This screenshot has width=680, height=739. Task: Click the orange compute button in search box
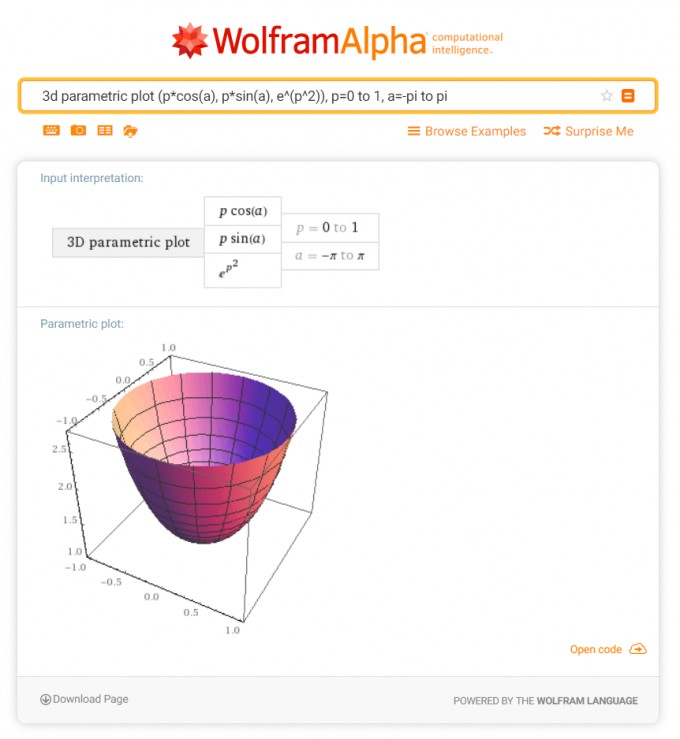[628, 96]
